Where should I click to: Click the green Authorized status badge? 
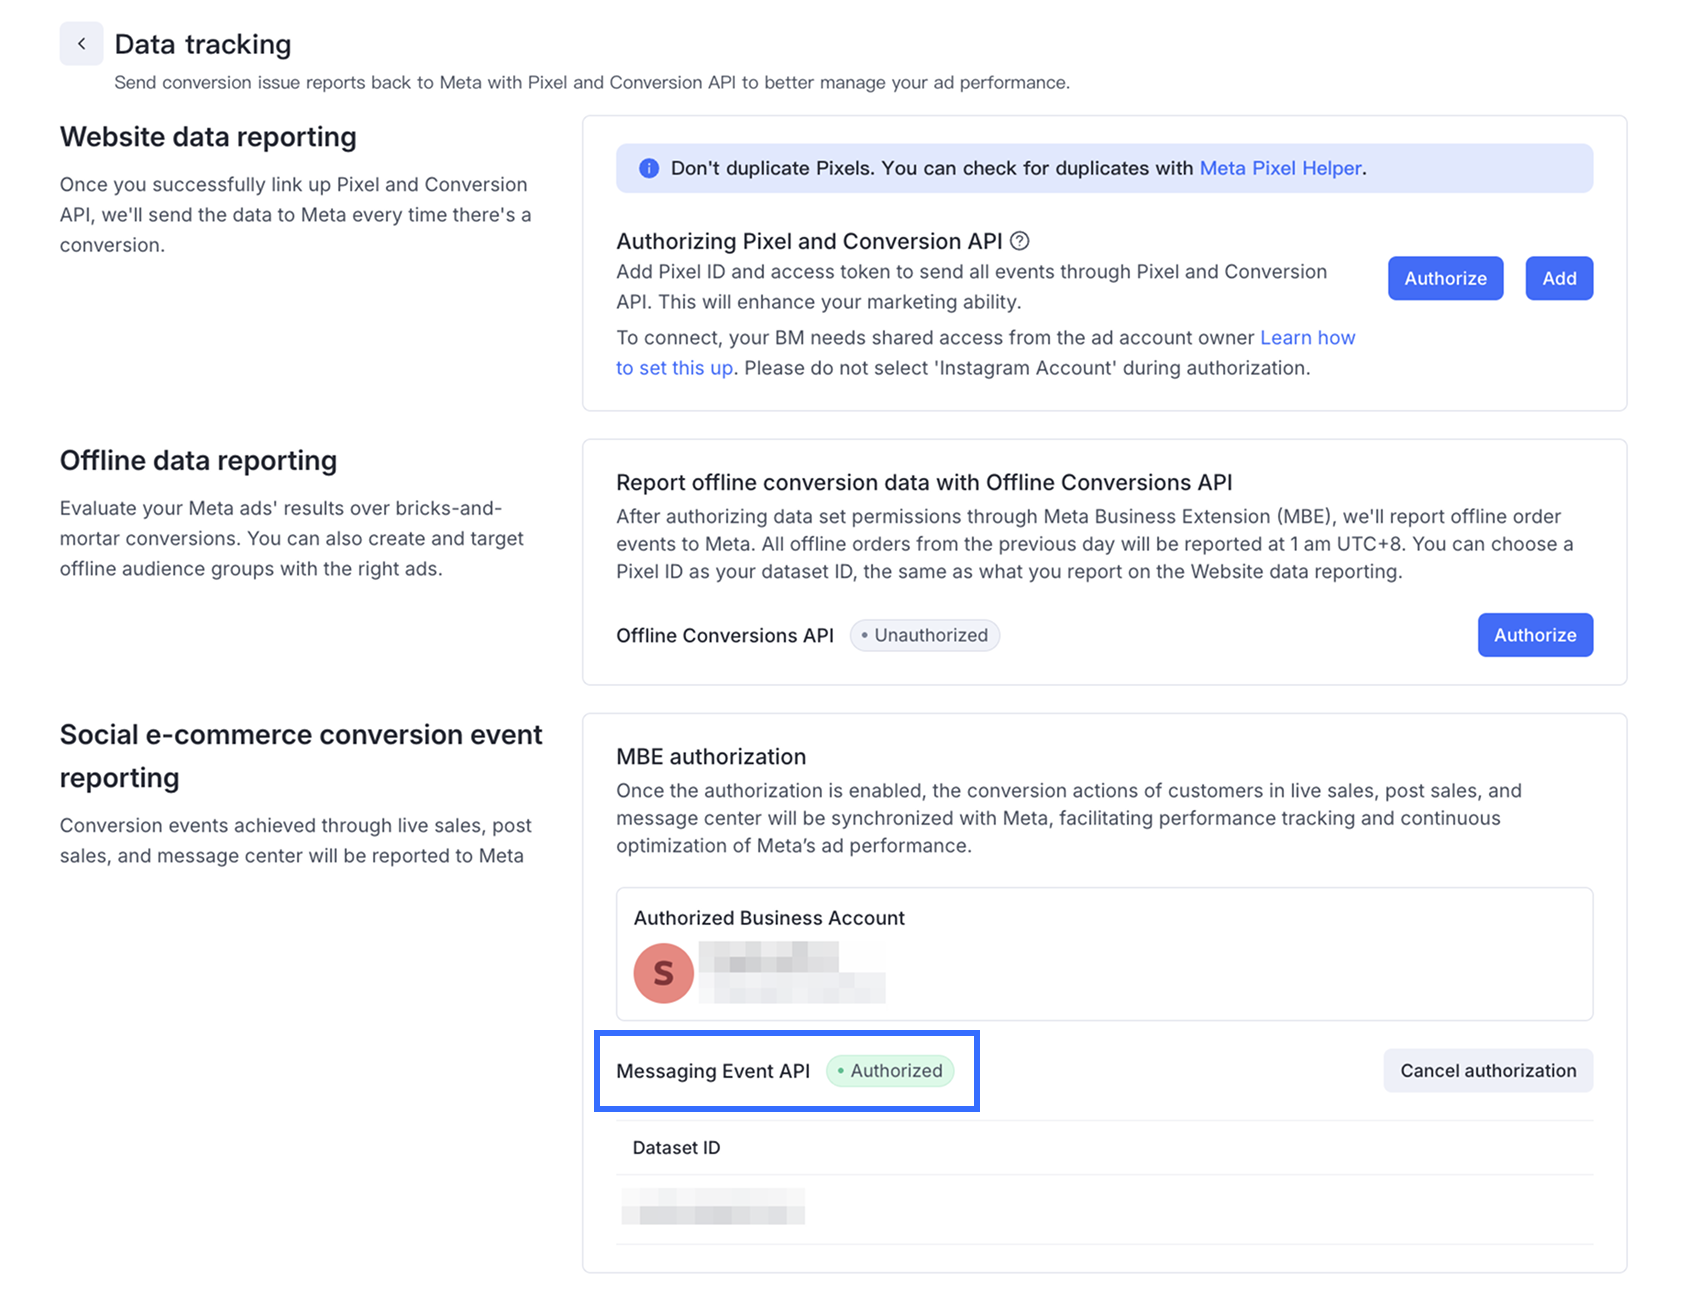pyautogui.click(x=890, y=1071)
